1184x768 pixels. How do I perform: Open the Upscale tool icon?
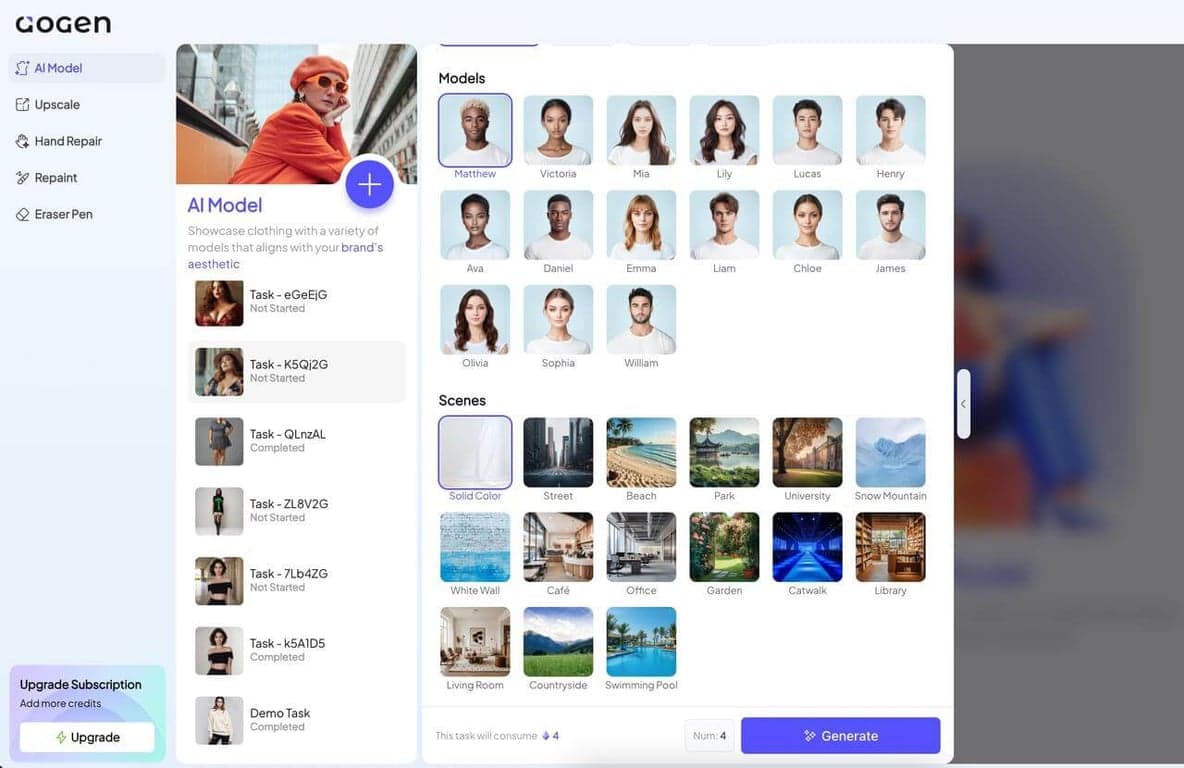(22, 105)
